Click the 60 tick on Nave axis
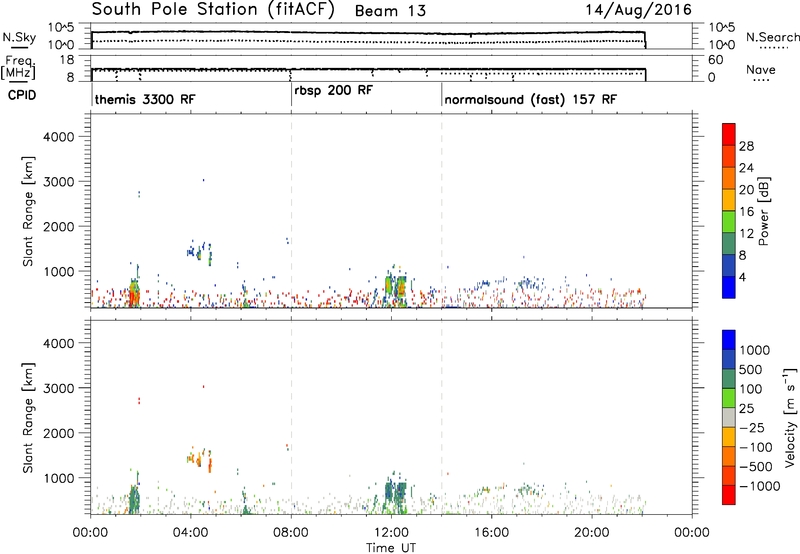 click(x=716, y=60)
